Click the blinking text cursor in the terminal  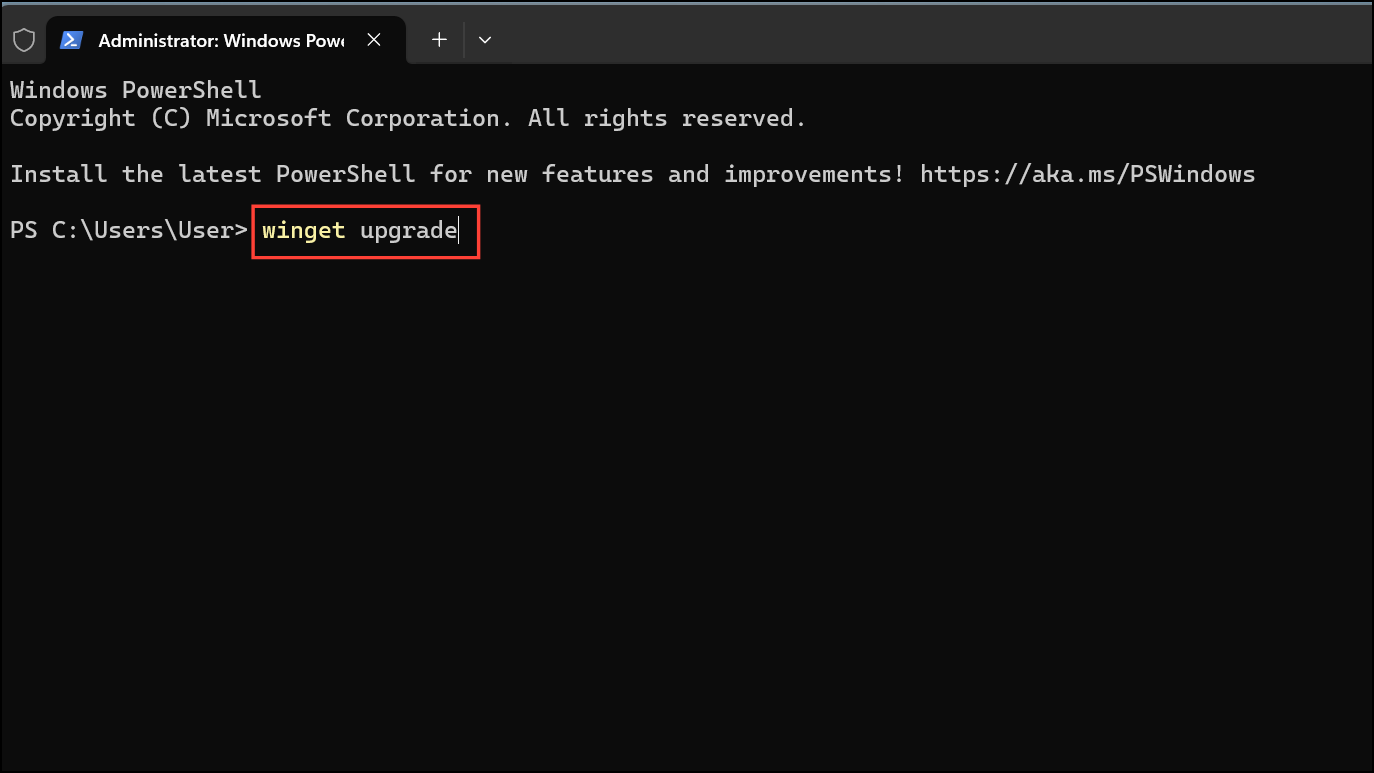point(457,230)
